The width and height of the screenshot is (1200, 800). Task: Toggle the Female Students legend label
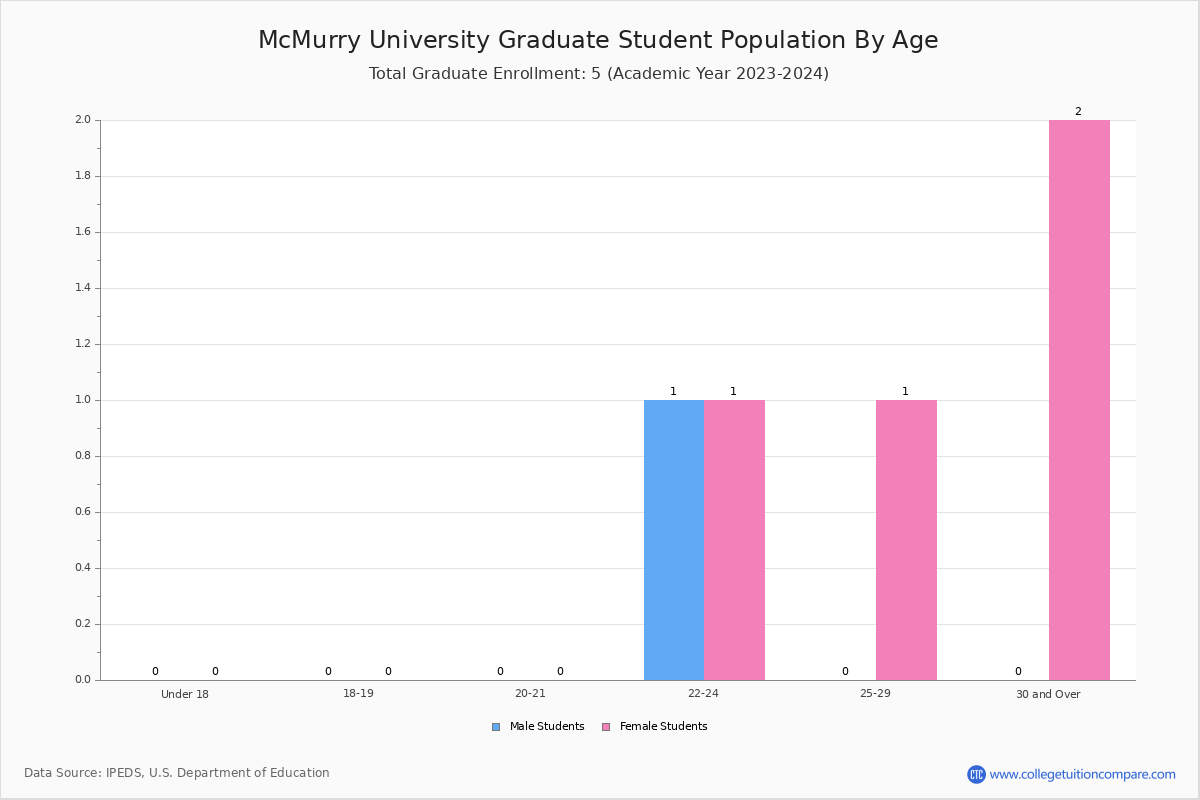[x=663, y=727]
